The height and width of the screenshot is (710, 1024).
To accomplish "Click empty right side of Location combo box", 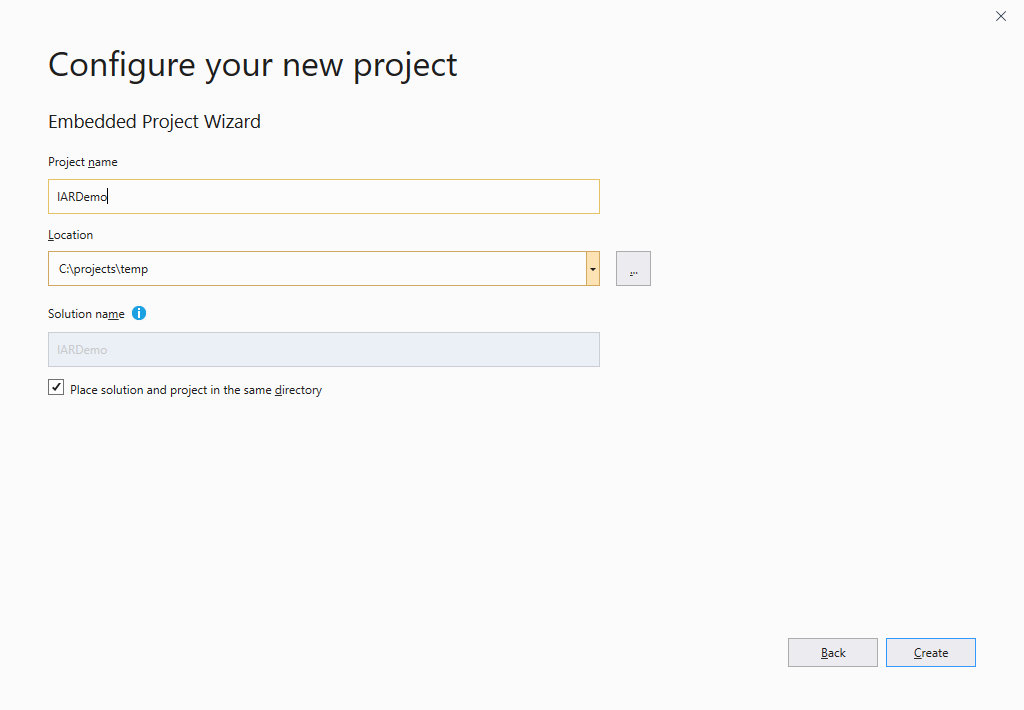I will pyautogui.click(x=400, y=269).
